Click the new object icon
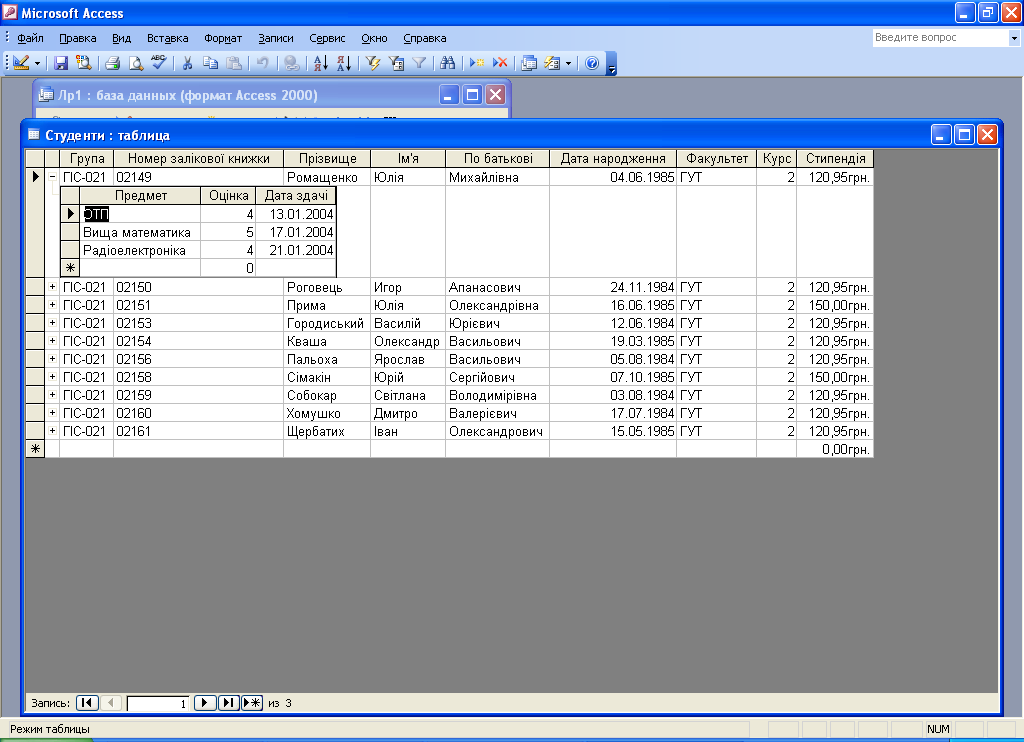 coord(552,63)
